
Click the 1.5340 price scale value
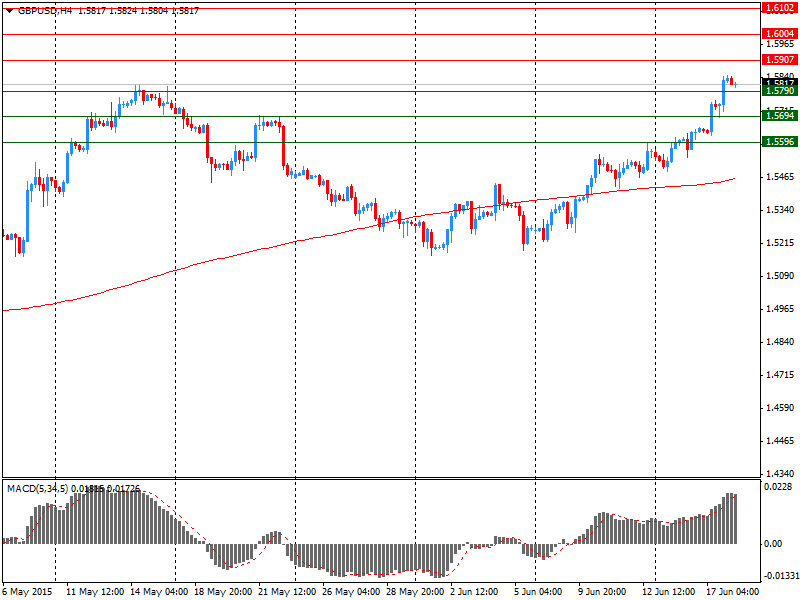[x=780, y=210]
